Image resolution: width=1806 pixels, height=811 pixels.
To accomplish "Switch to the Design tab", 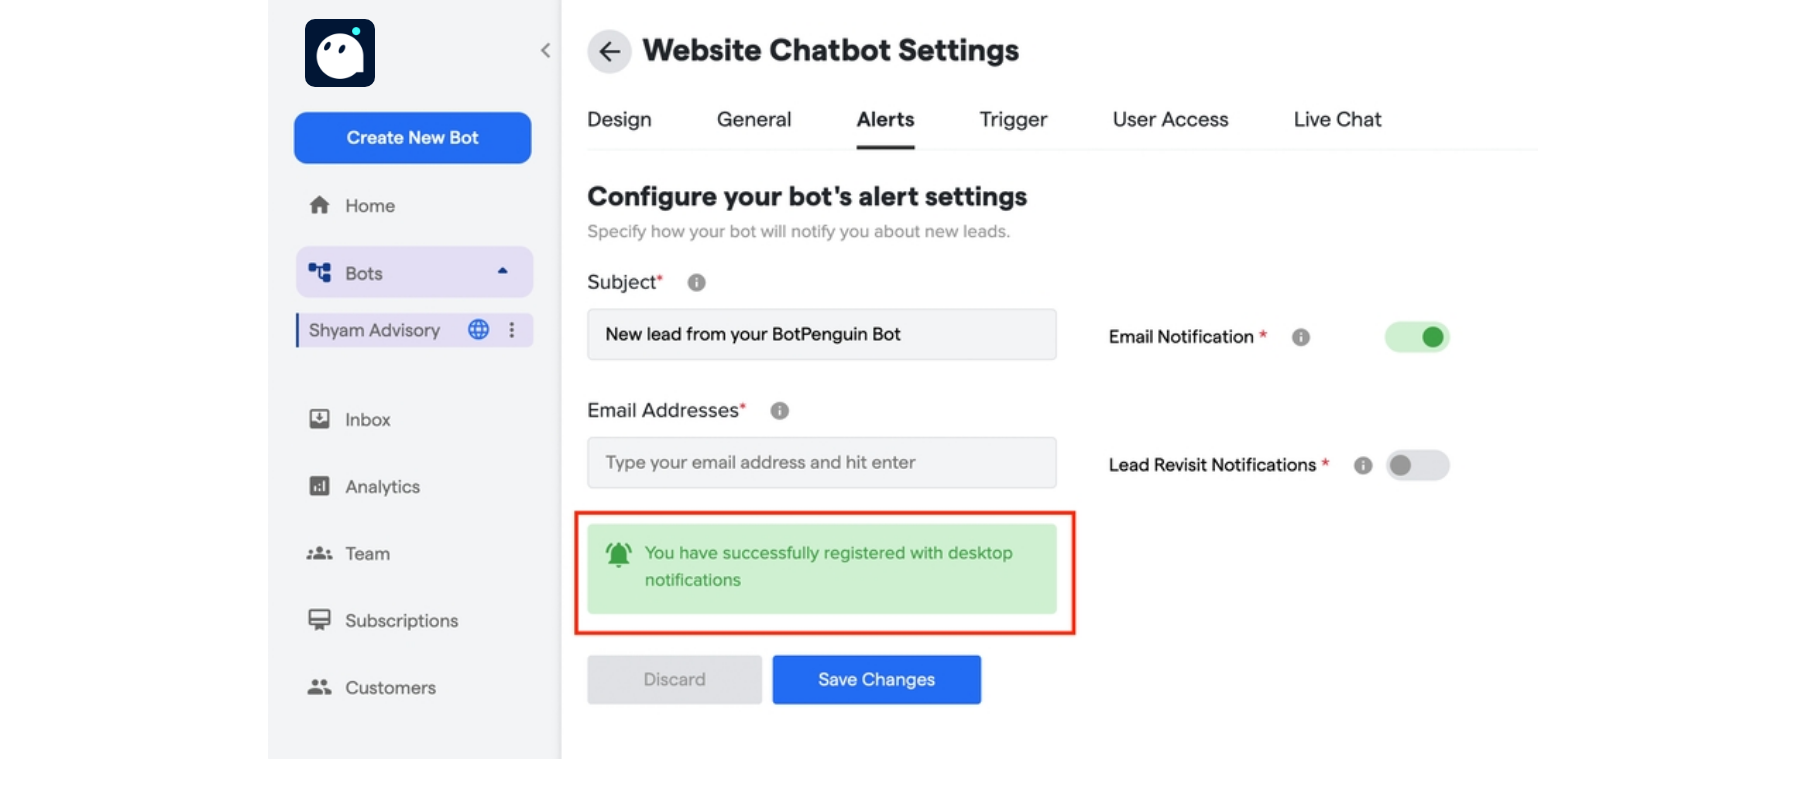I will 618,119.
